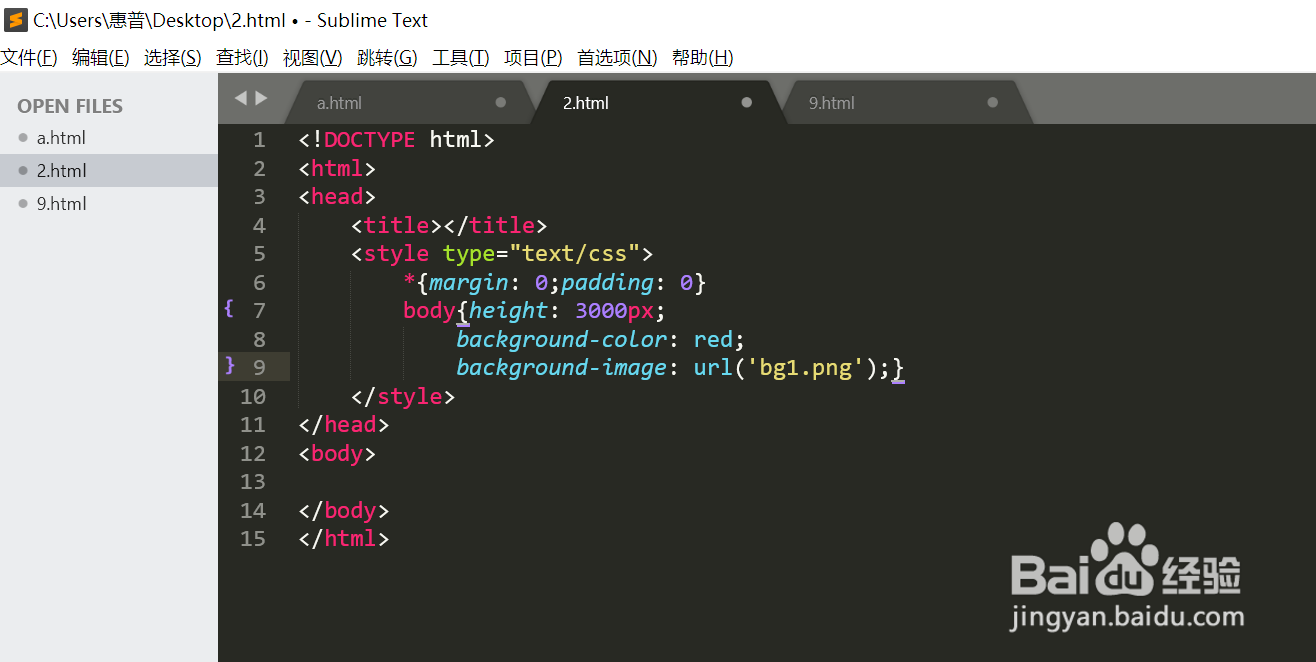1316x662 pixels.
Task: Click the background-color property
Action: [561, 340]
